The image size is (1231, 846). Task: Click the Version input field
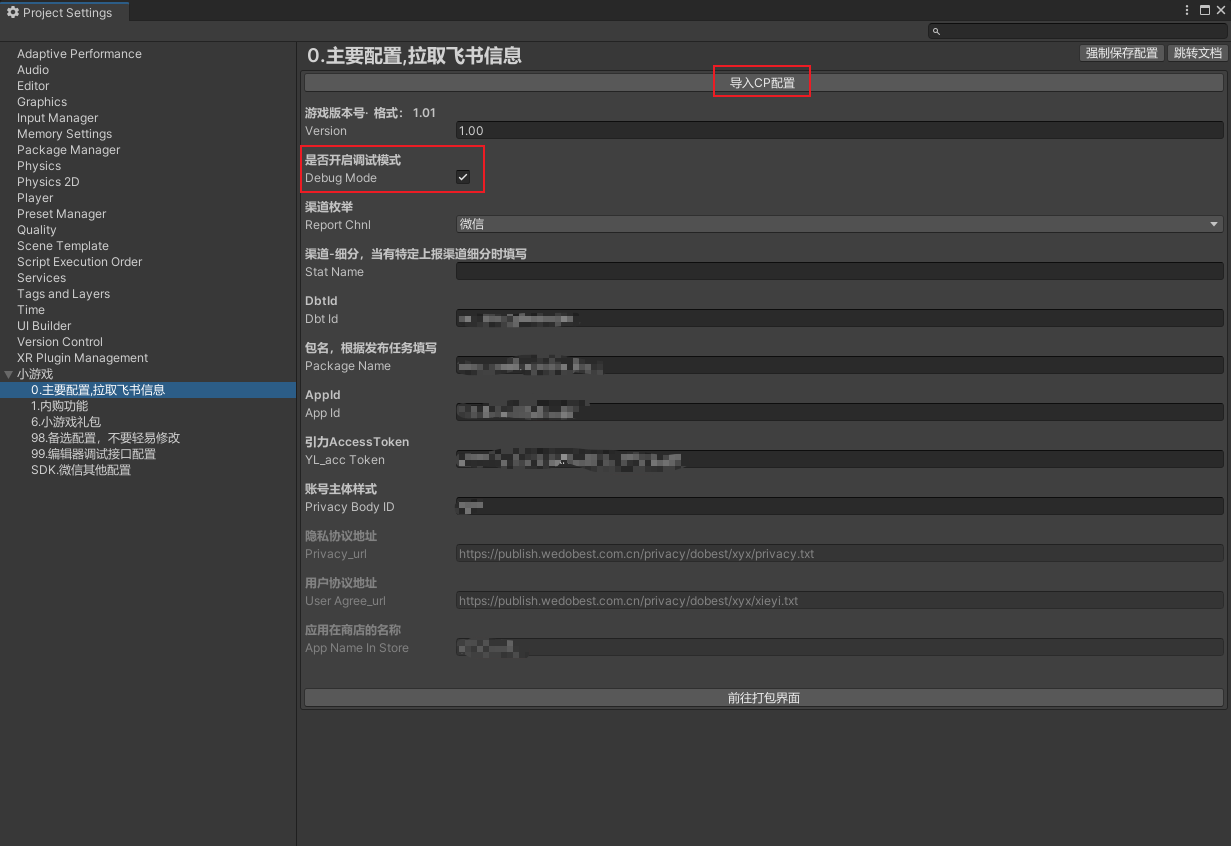point(838,131)
